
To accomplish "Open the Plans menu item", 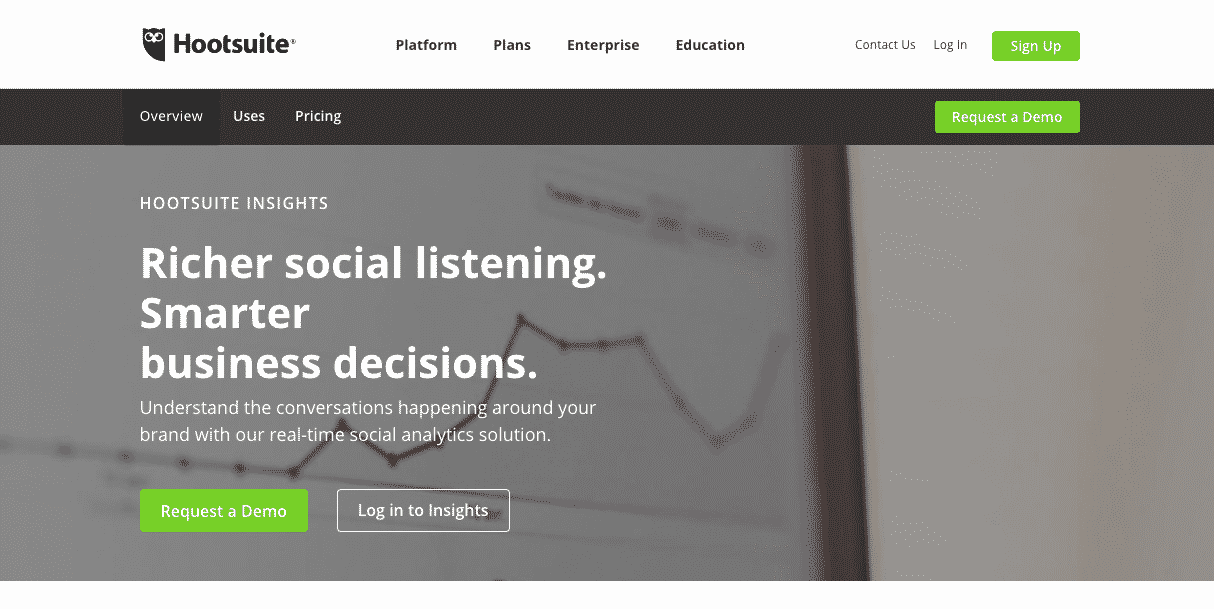I will [x=512, y=45].
